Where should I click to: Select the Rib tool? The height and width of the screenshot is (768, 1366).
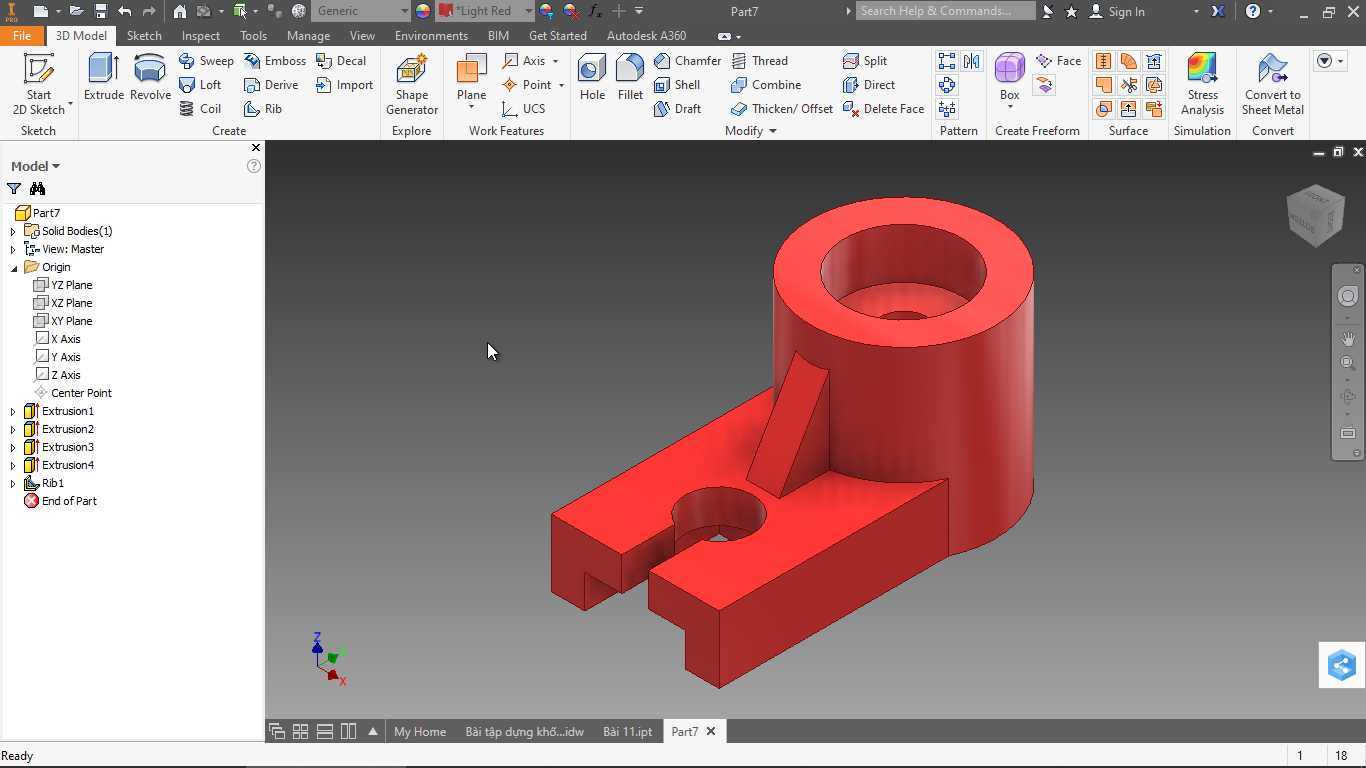(263, 109)
